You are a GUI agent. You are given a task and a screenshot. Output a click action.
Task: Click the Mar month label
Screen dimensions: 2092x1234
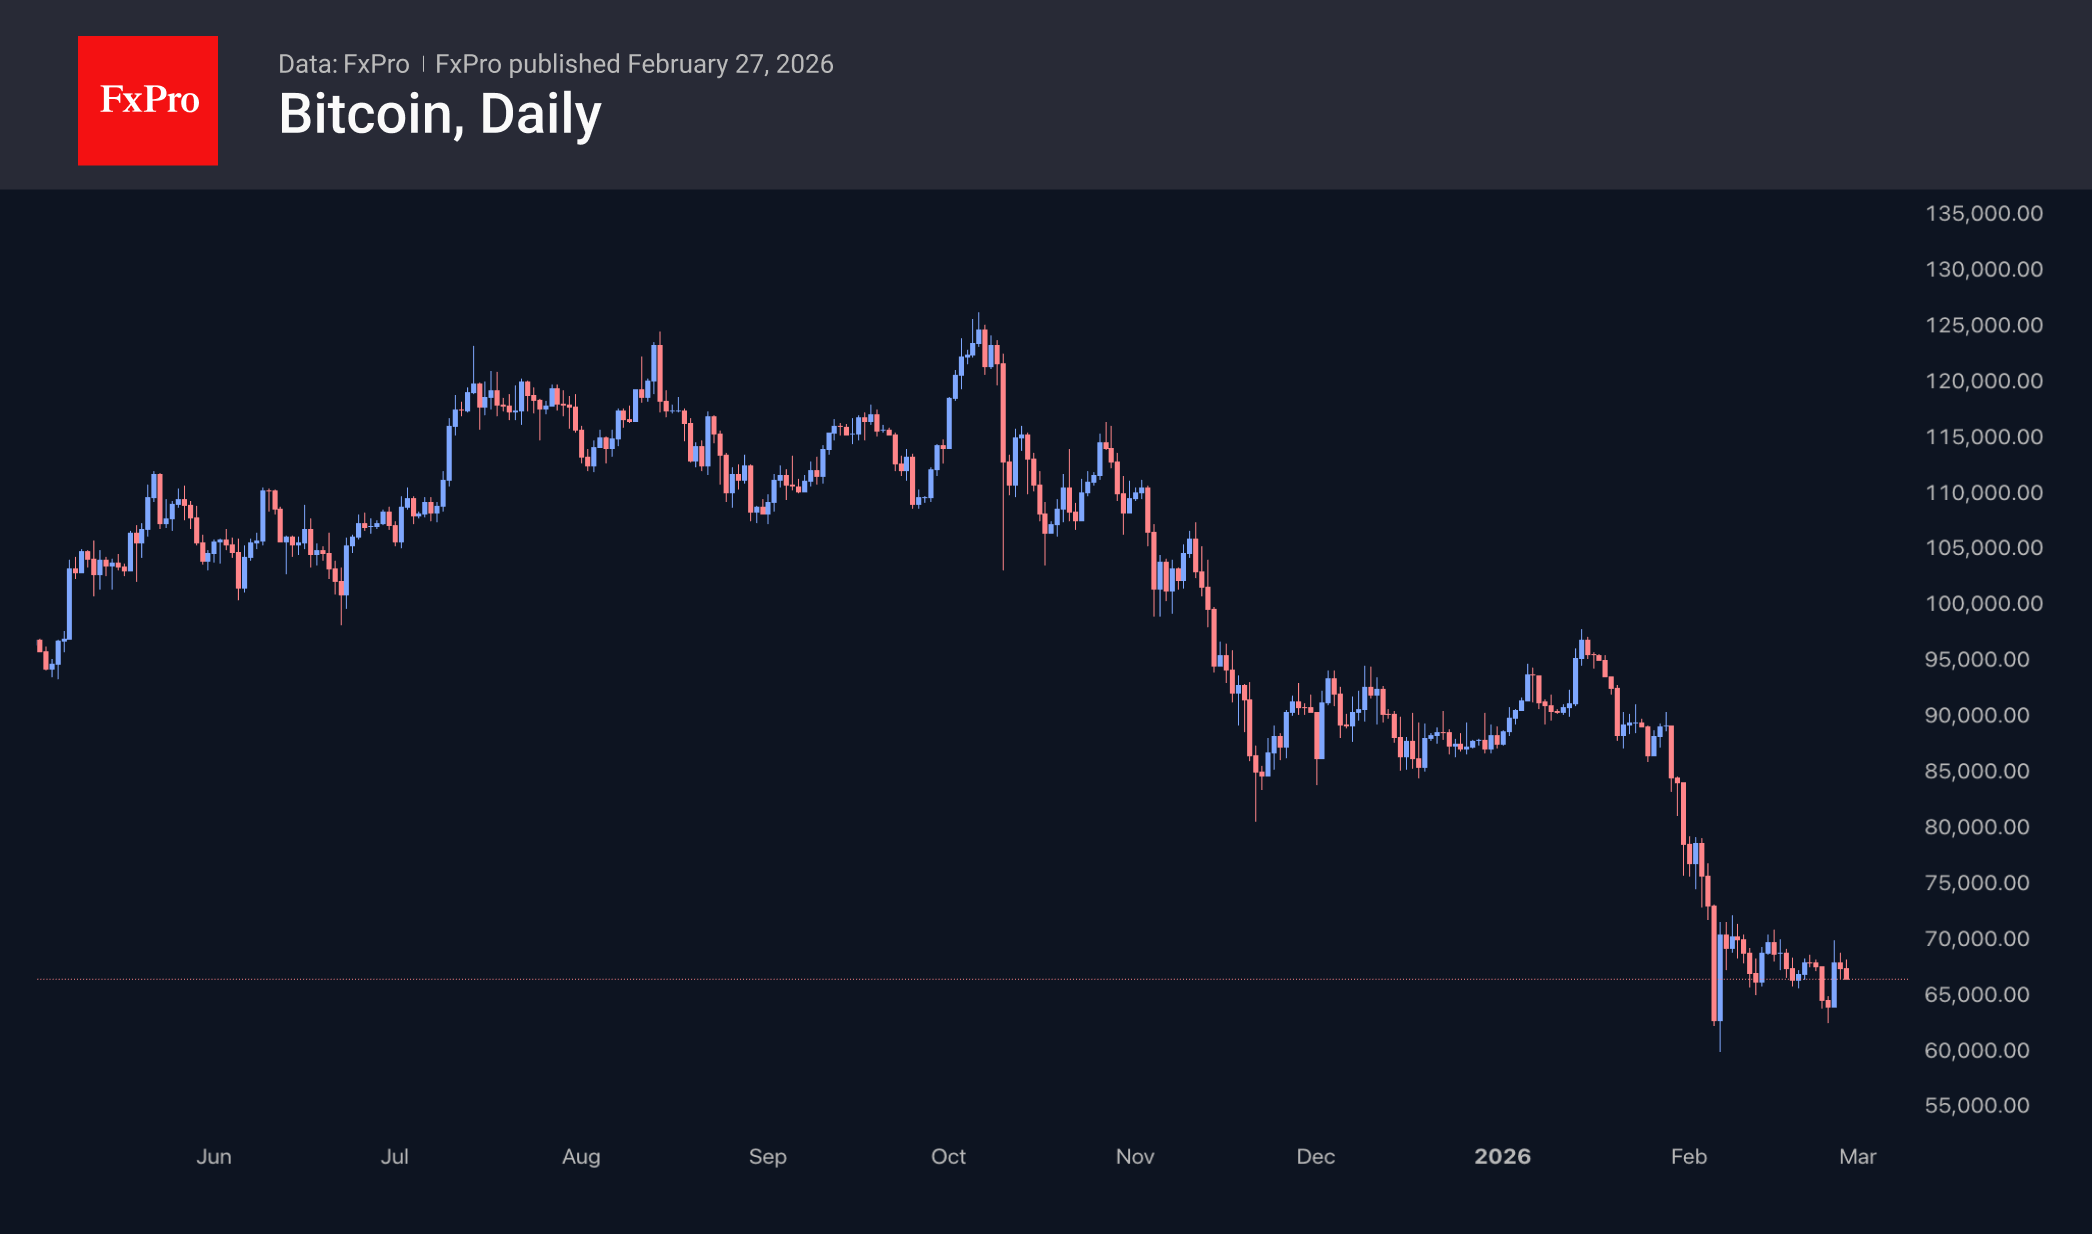click(1858, 1156)
